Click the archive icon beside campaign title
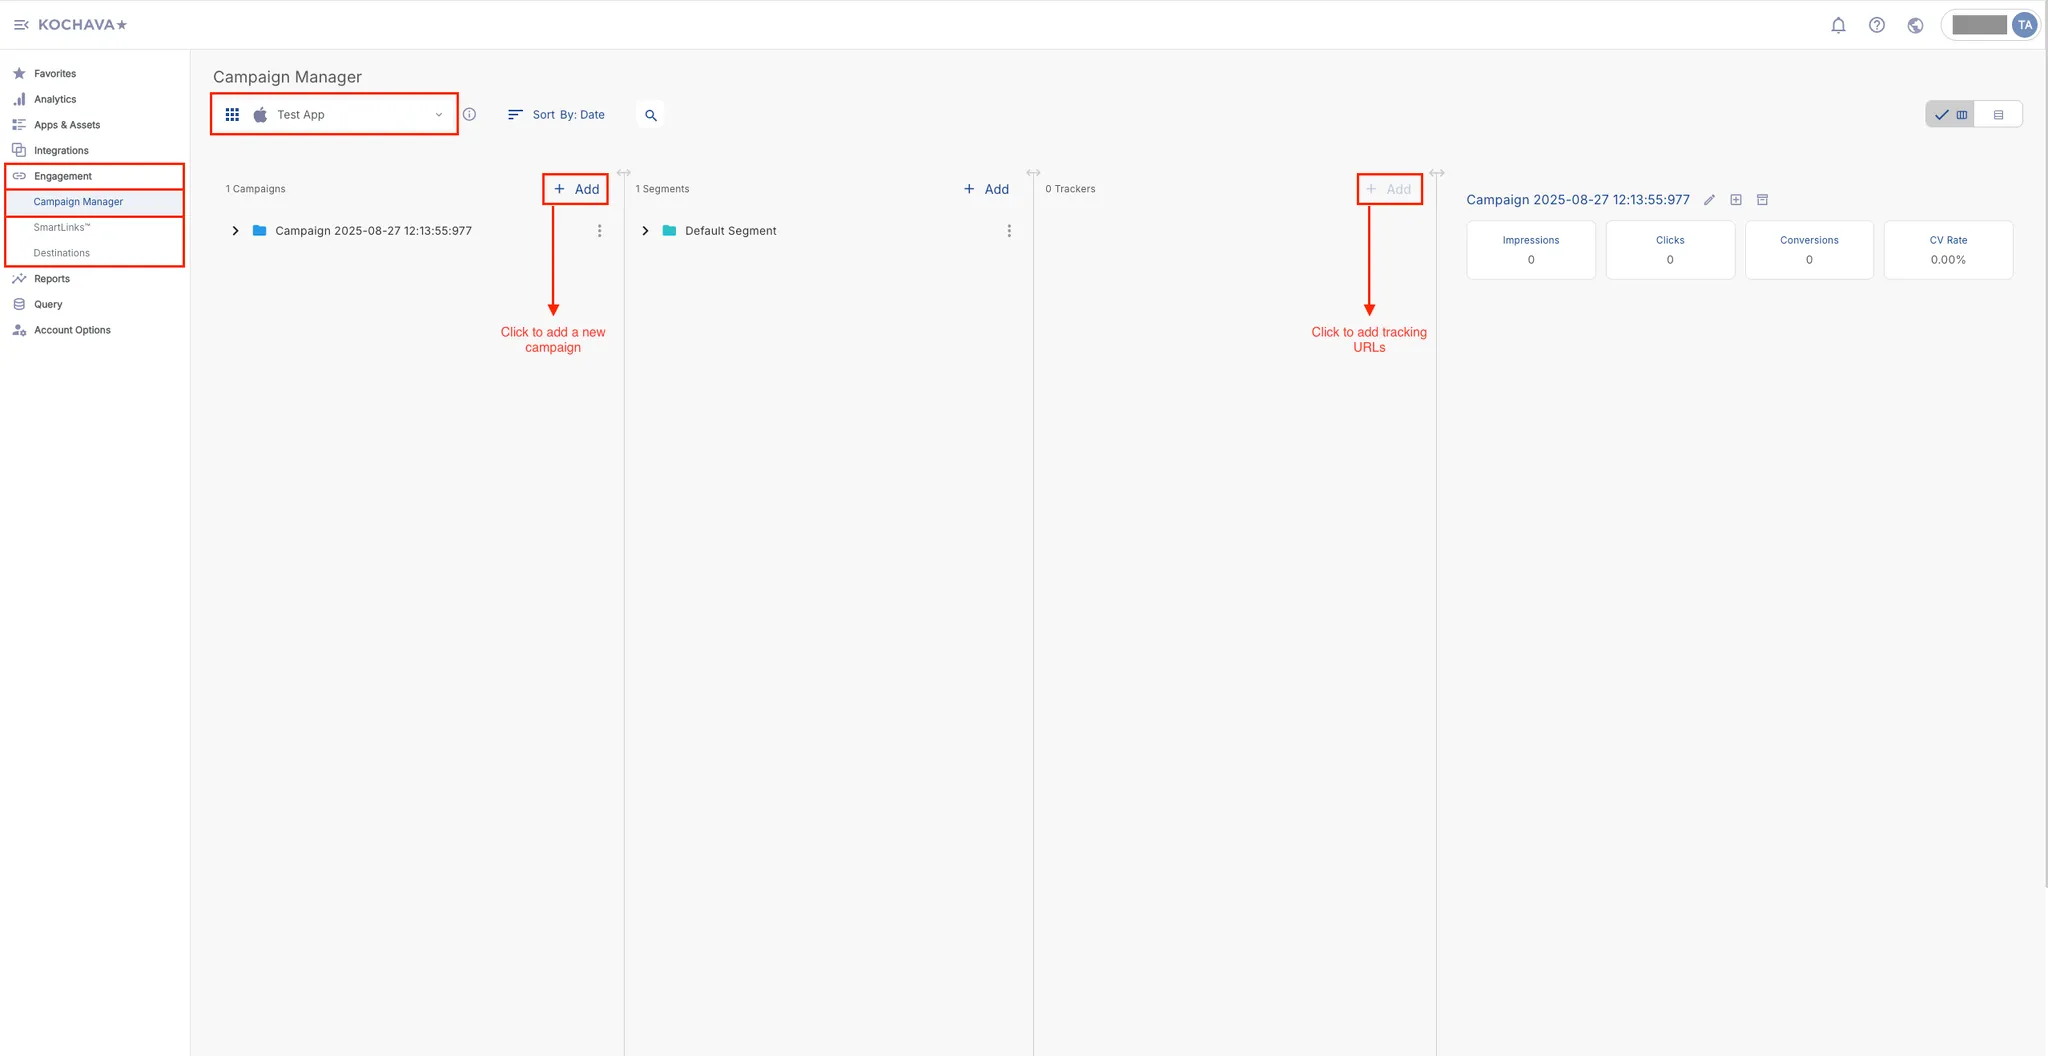Screen dimensions: 2048x1056 (1763, 200)
